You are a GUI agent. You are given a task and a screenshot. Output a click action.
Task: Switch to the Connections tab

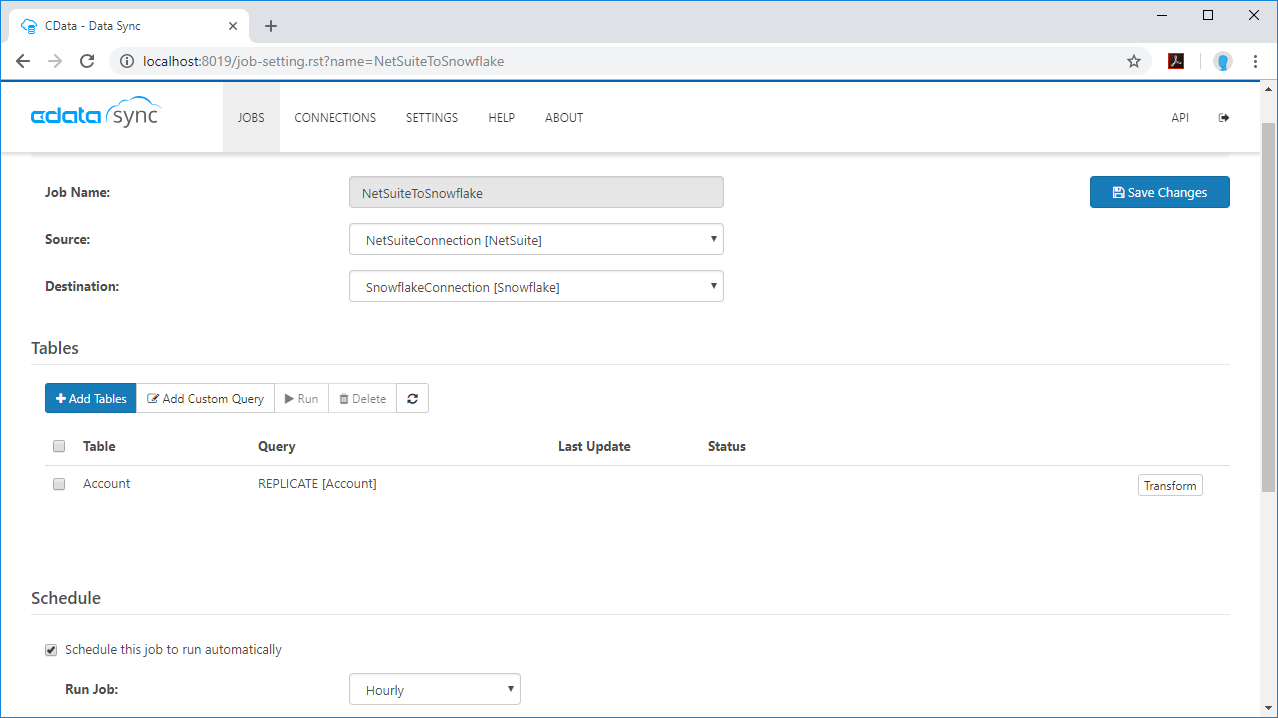pyautogui.click(x=335, y=118)
